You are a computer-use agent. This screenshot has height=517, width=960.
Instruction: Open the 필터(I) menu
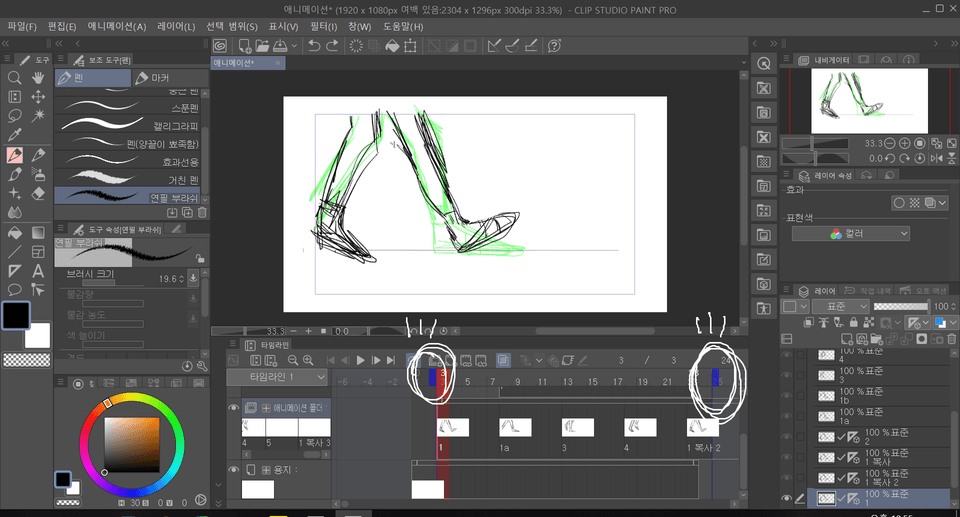coord(323,26)
